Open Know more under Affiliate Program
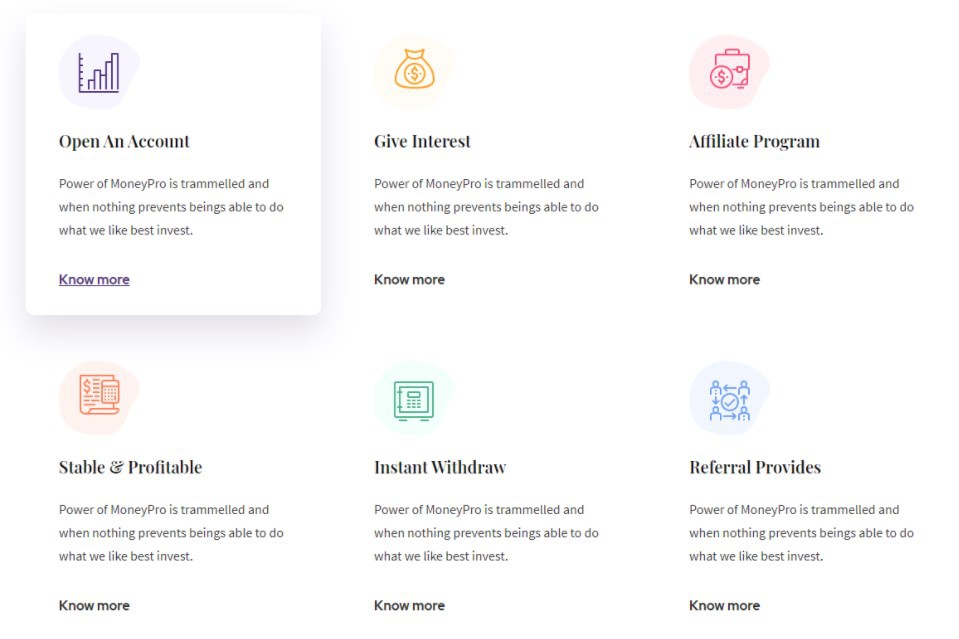This screenshot has height=639, width=959. (x=724, y=280)
